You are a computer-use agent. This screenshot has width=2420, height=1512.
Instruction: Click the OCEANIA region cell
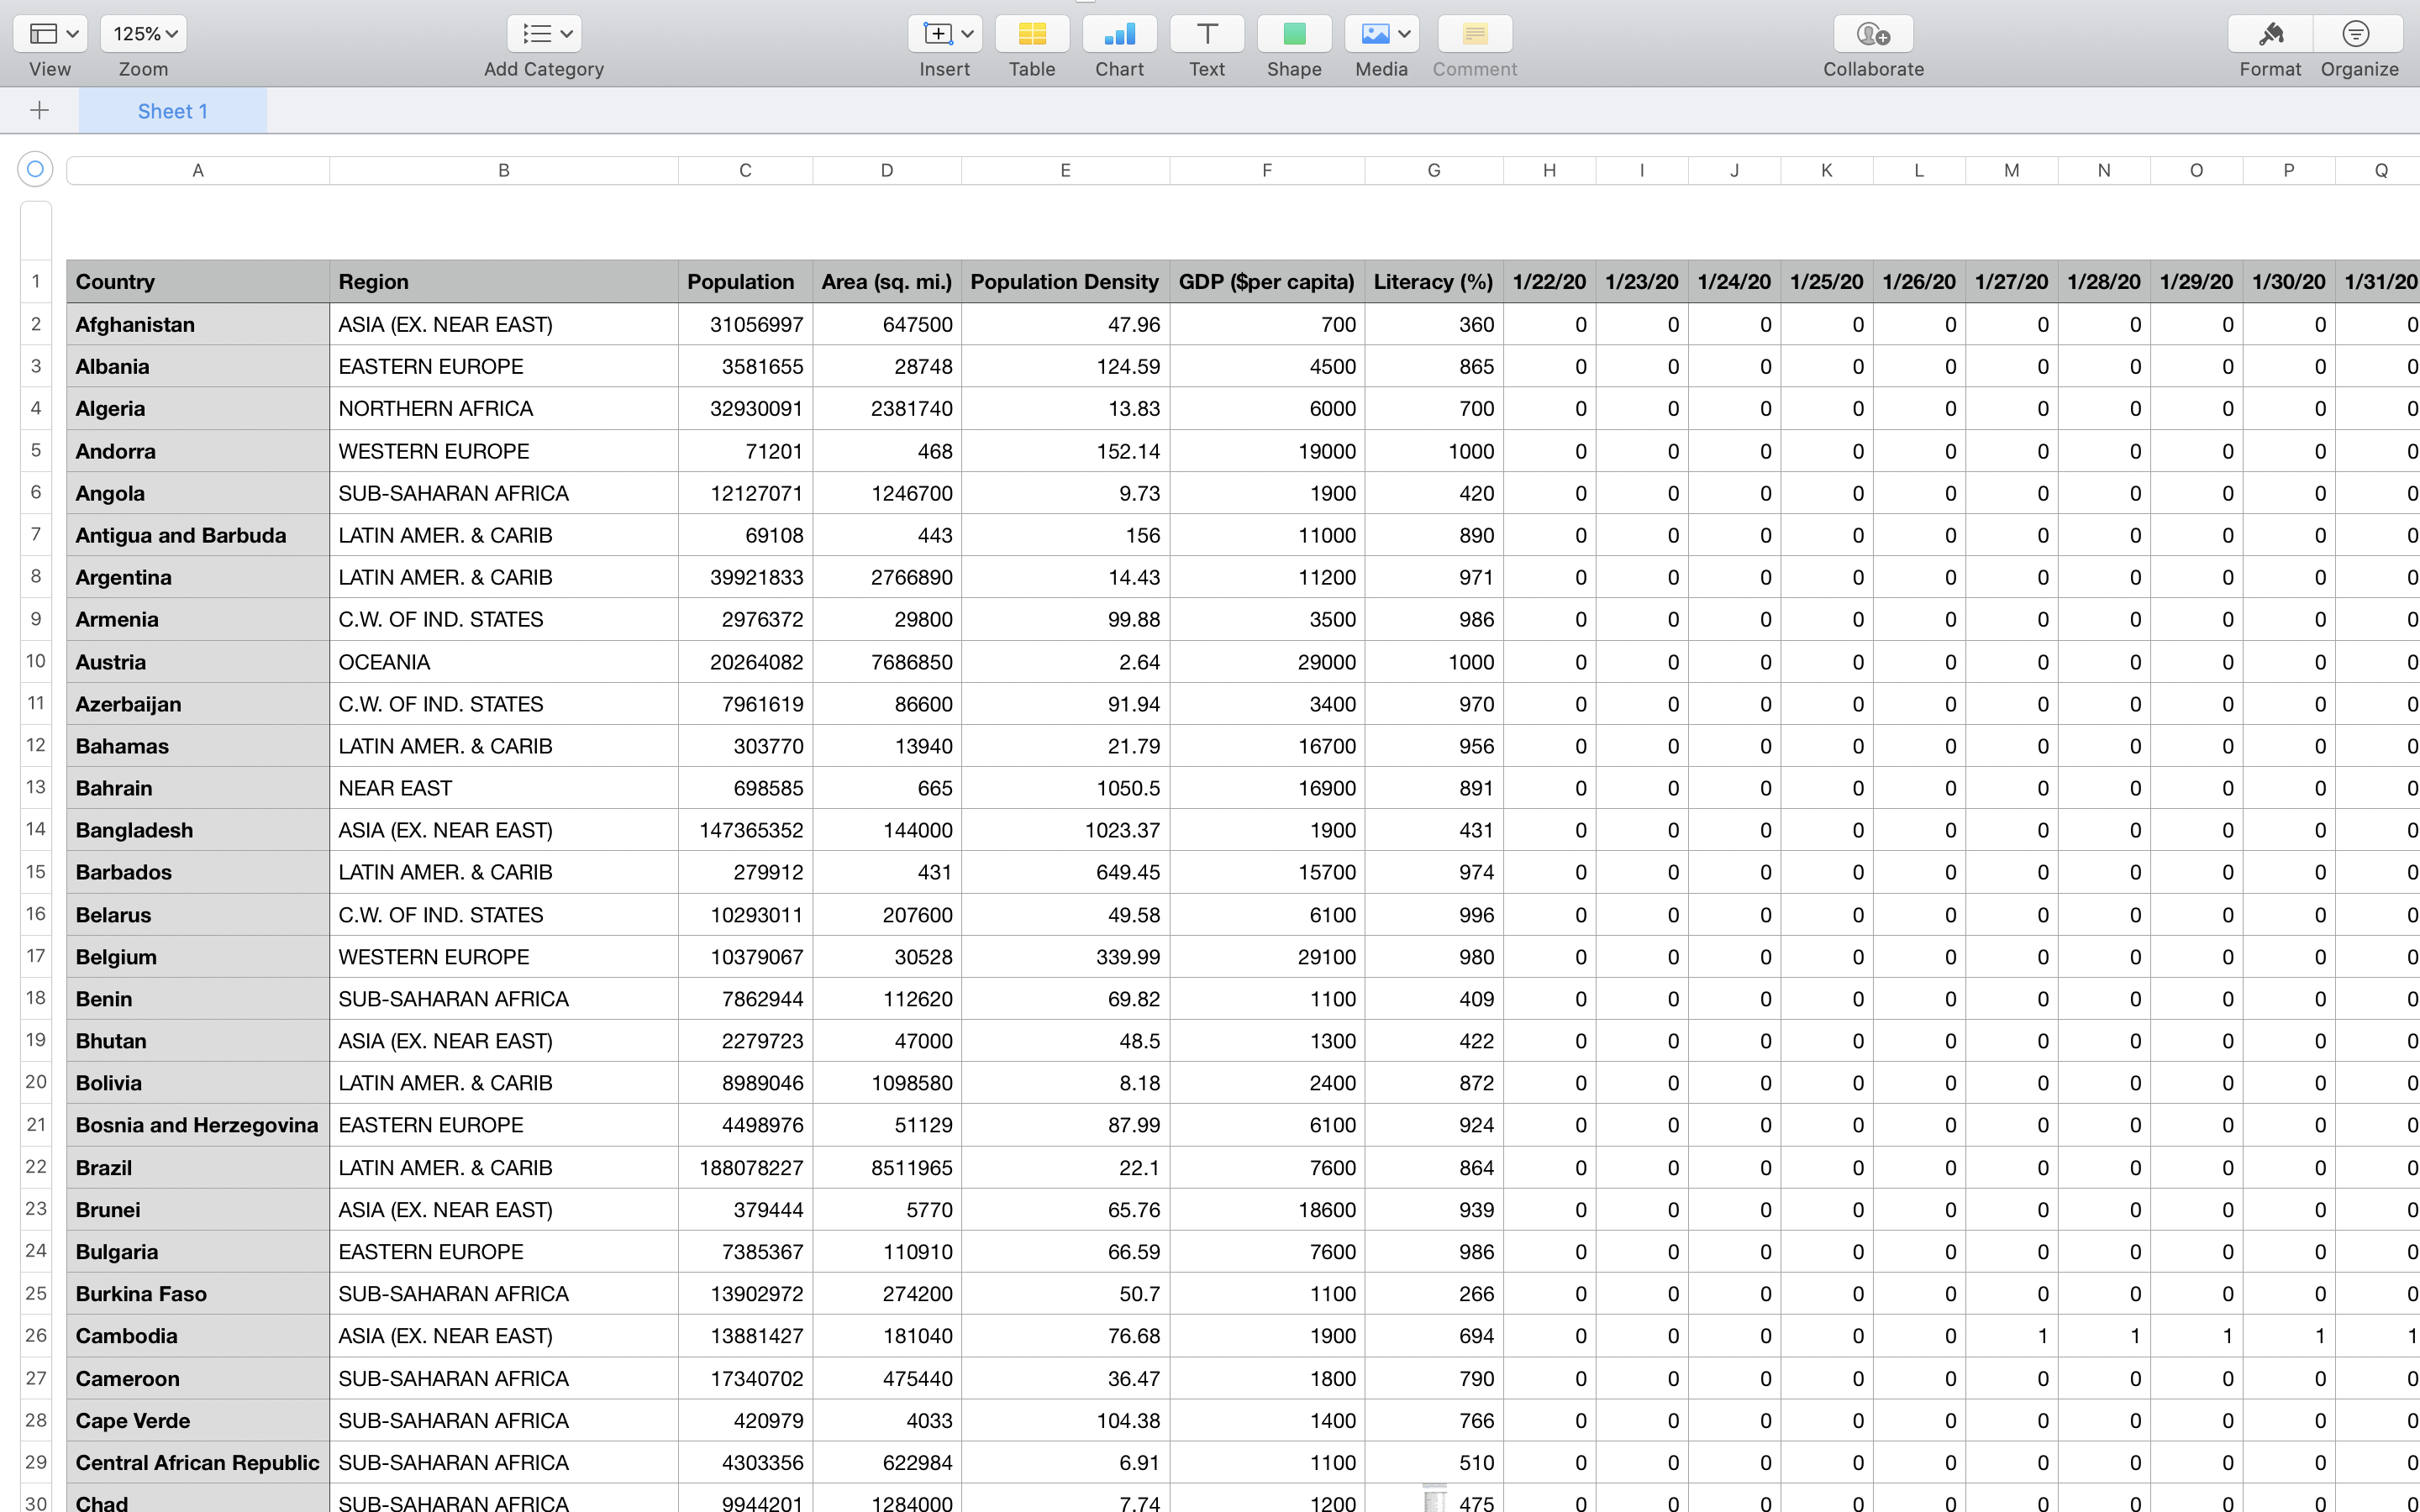tap(504, 662)
